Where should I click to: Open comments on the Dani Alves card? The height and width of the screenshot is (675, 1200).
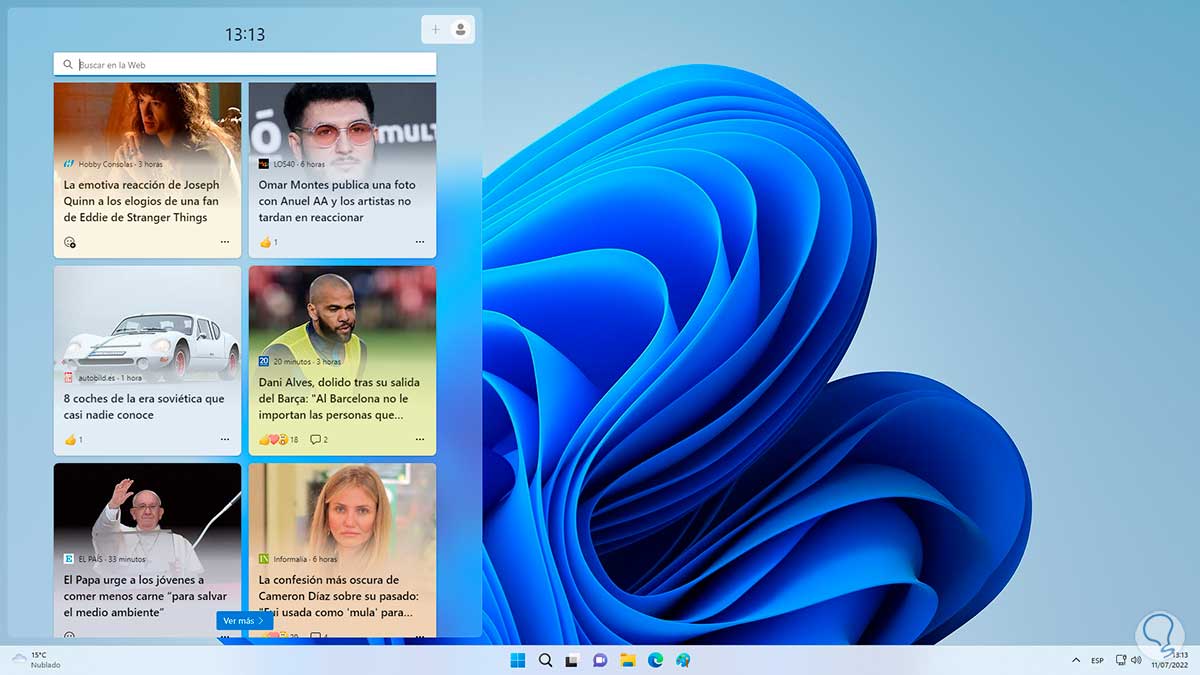pyautogui.click(x=319, y=439)
